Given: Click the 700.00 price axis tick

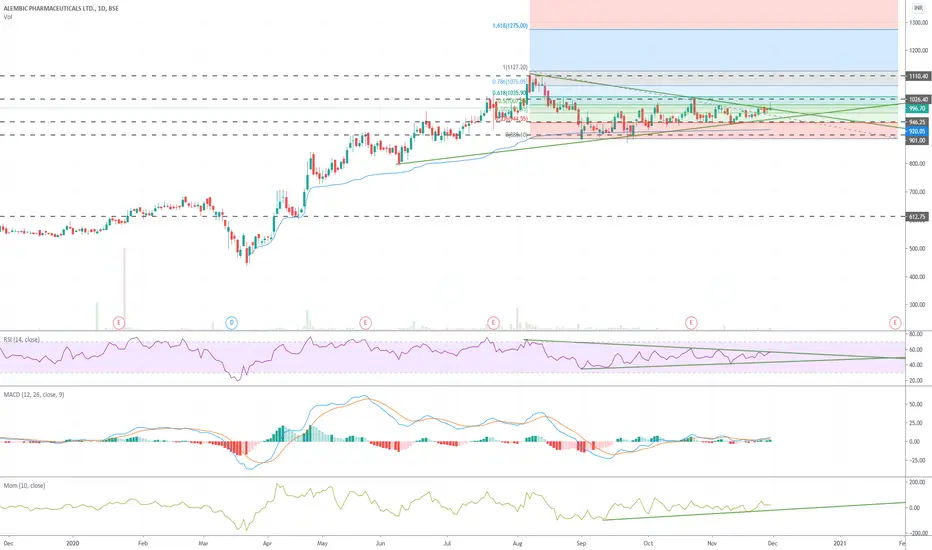Looking at the screenshot, I should [x=918, y=192].
